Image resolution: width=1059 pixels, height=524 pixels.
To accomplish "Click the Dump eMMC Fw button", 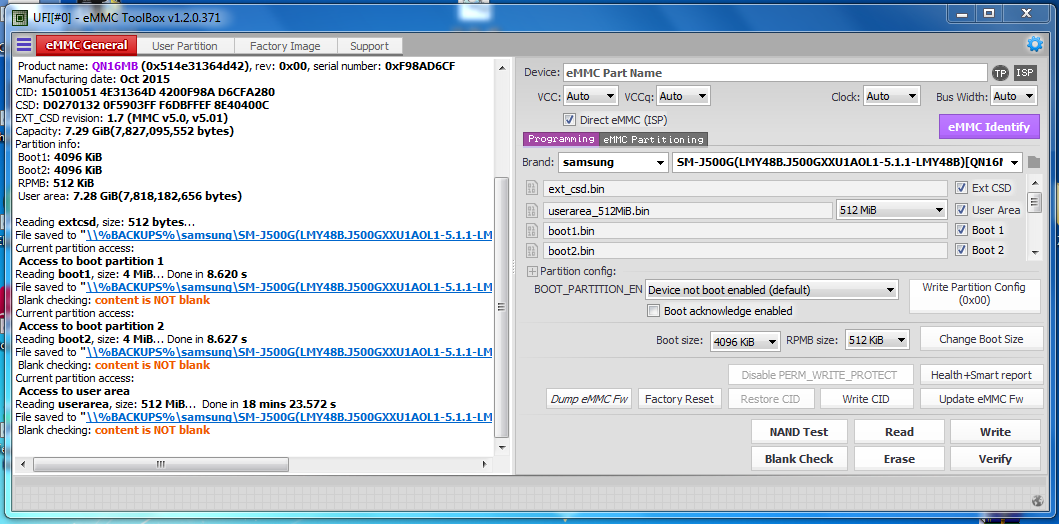I will (588, 398).
